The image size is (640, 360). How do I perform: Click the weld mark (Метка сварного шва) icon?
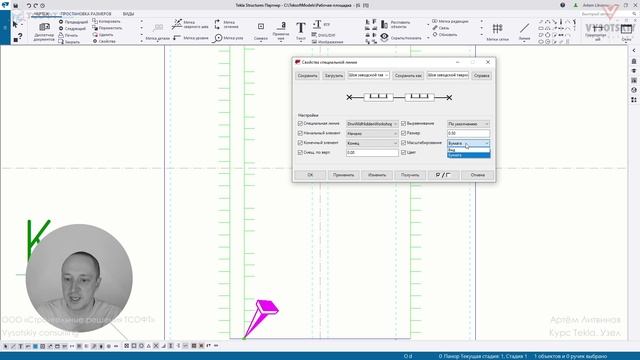[x=177, y=24]
